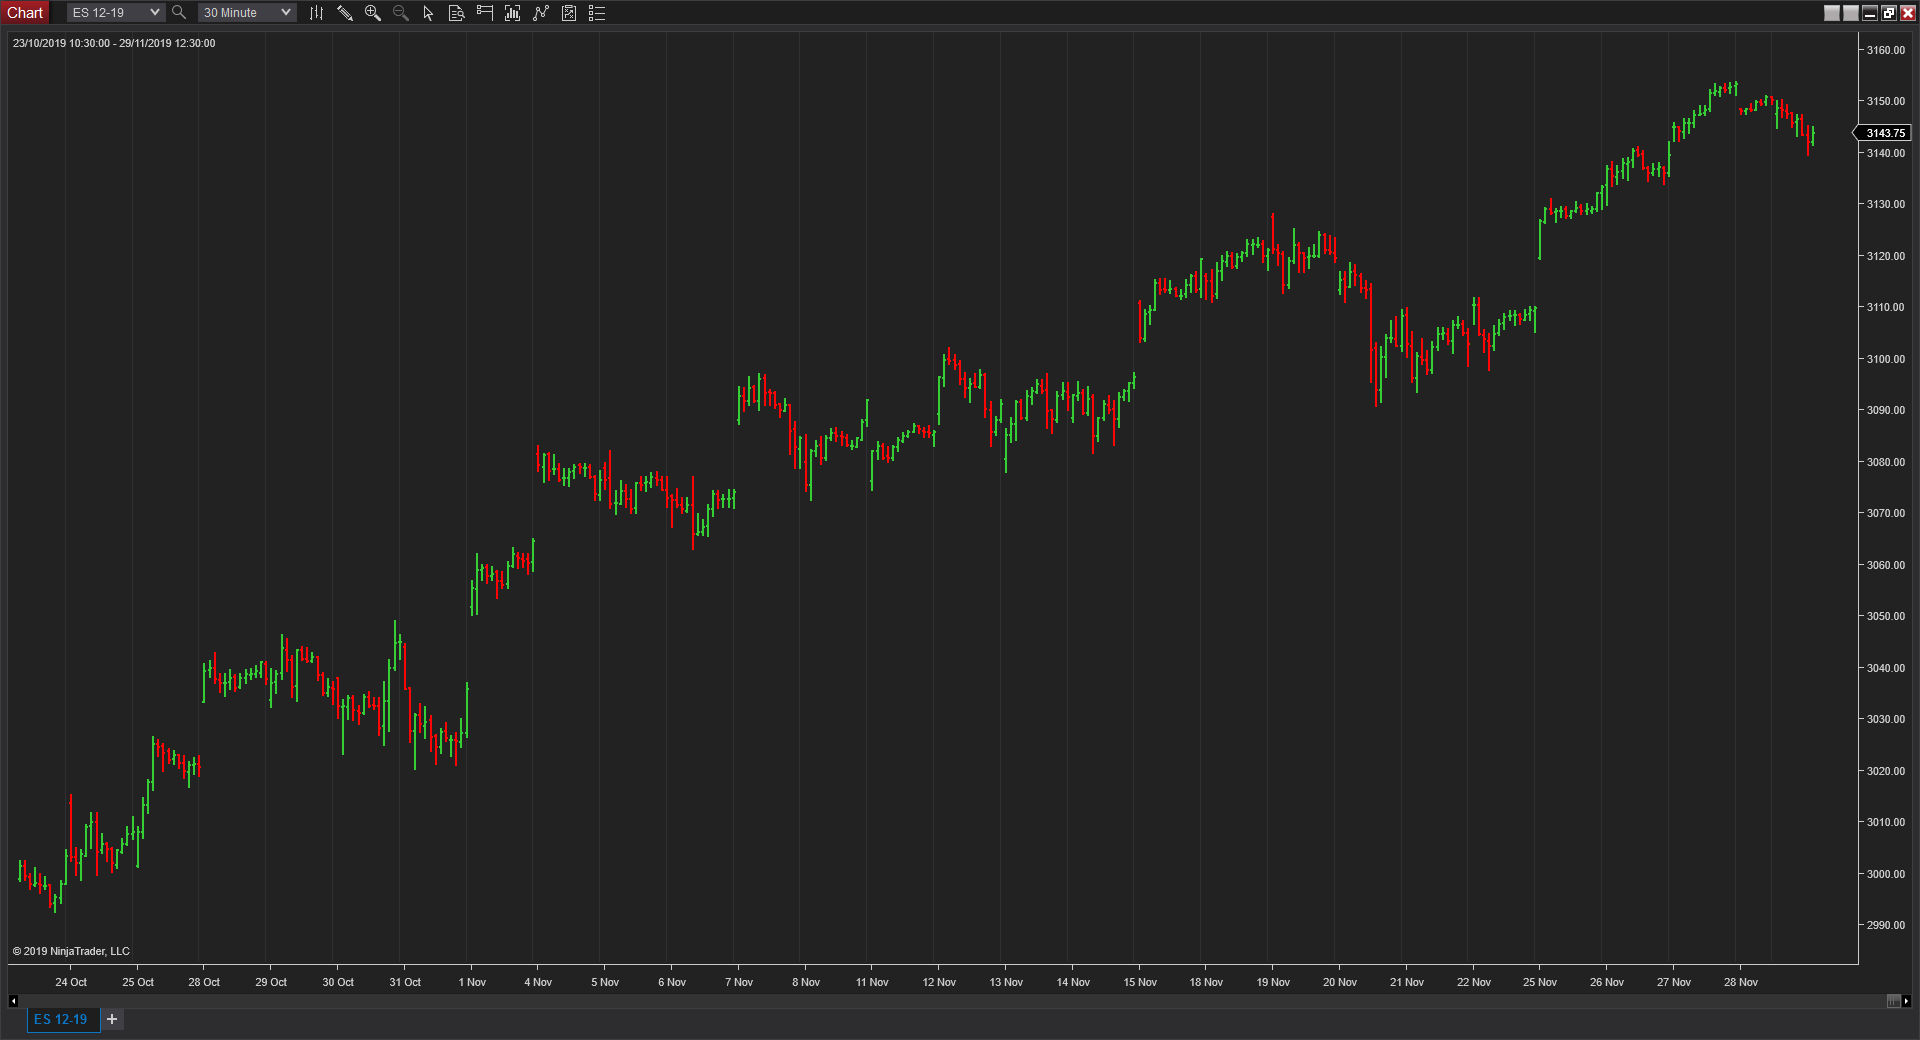Select the cursor pointer tool
The height and width of the screenshot is (1040, 1920).
[428, 13]
